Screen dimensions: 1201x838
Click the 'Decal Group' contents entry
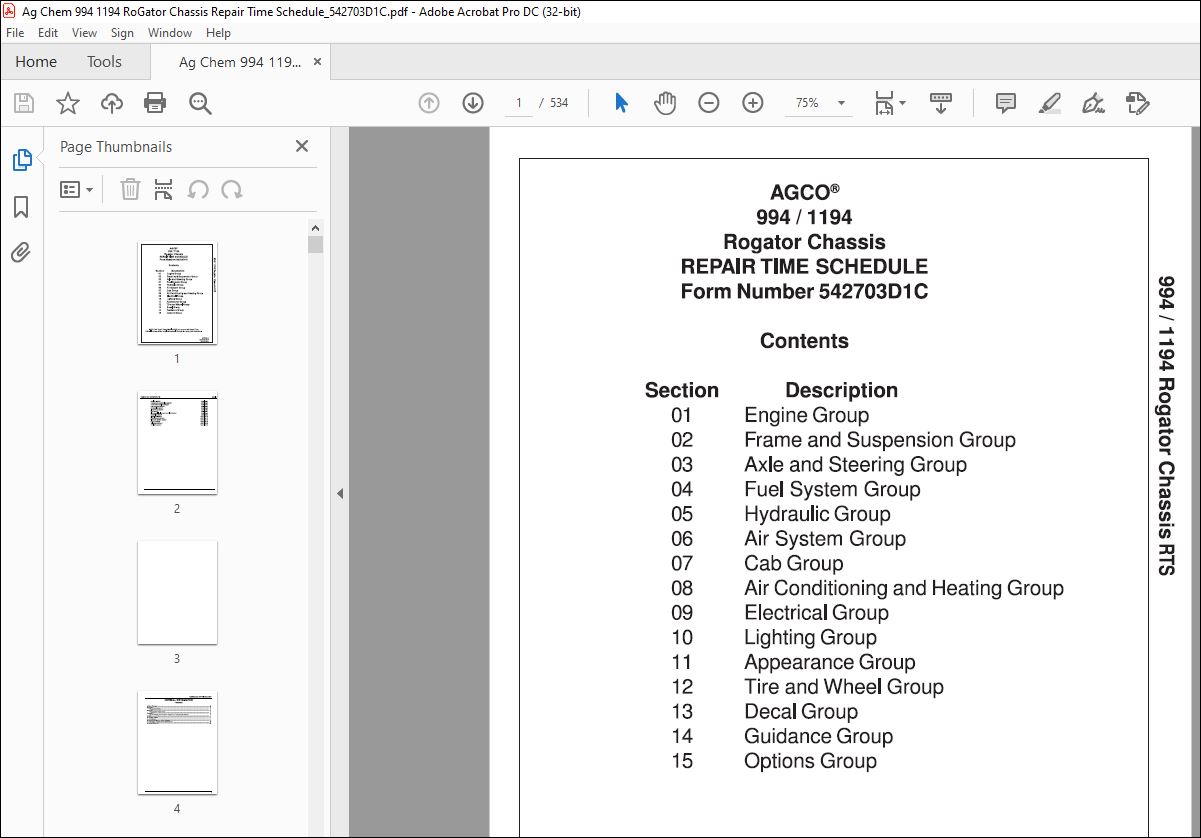[801, 712]
